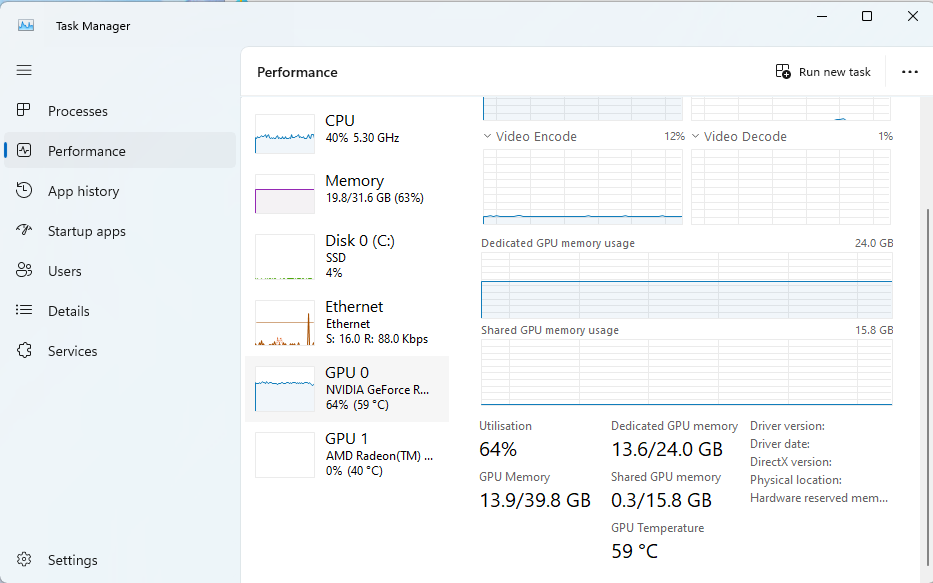Select Disk 0 (C:) performance entry
Screen dimensions: 933x583
click(347, 257)
